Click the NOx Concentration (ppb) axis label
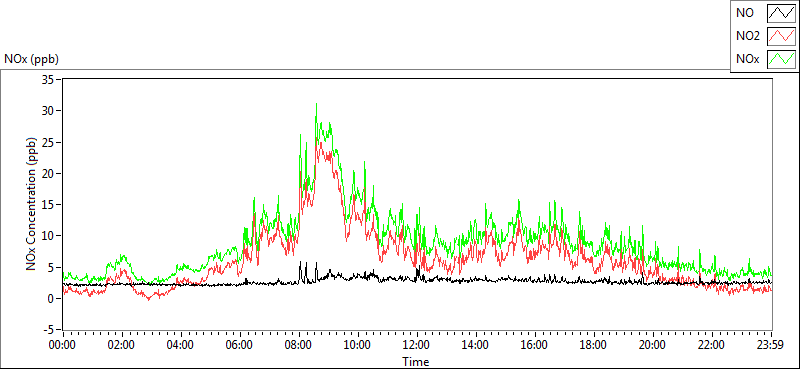The height and width of the screenshot is (369, 800). point(31,203)
